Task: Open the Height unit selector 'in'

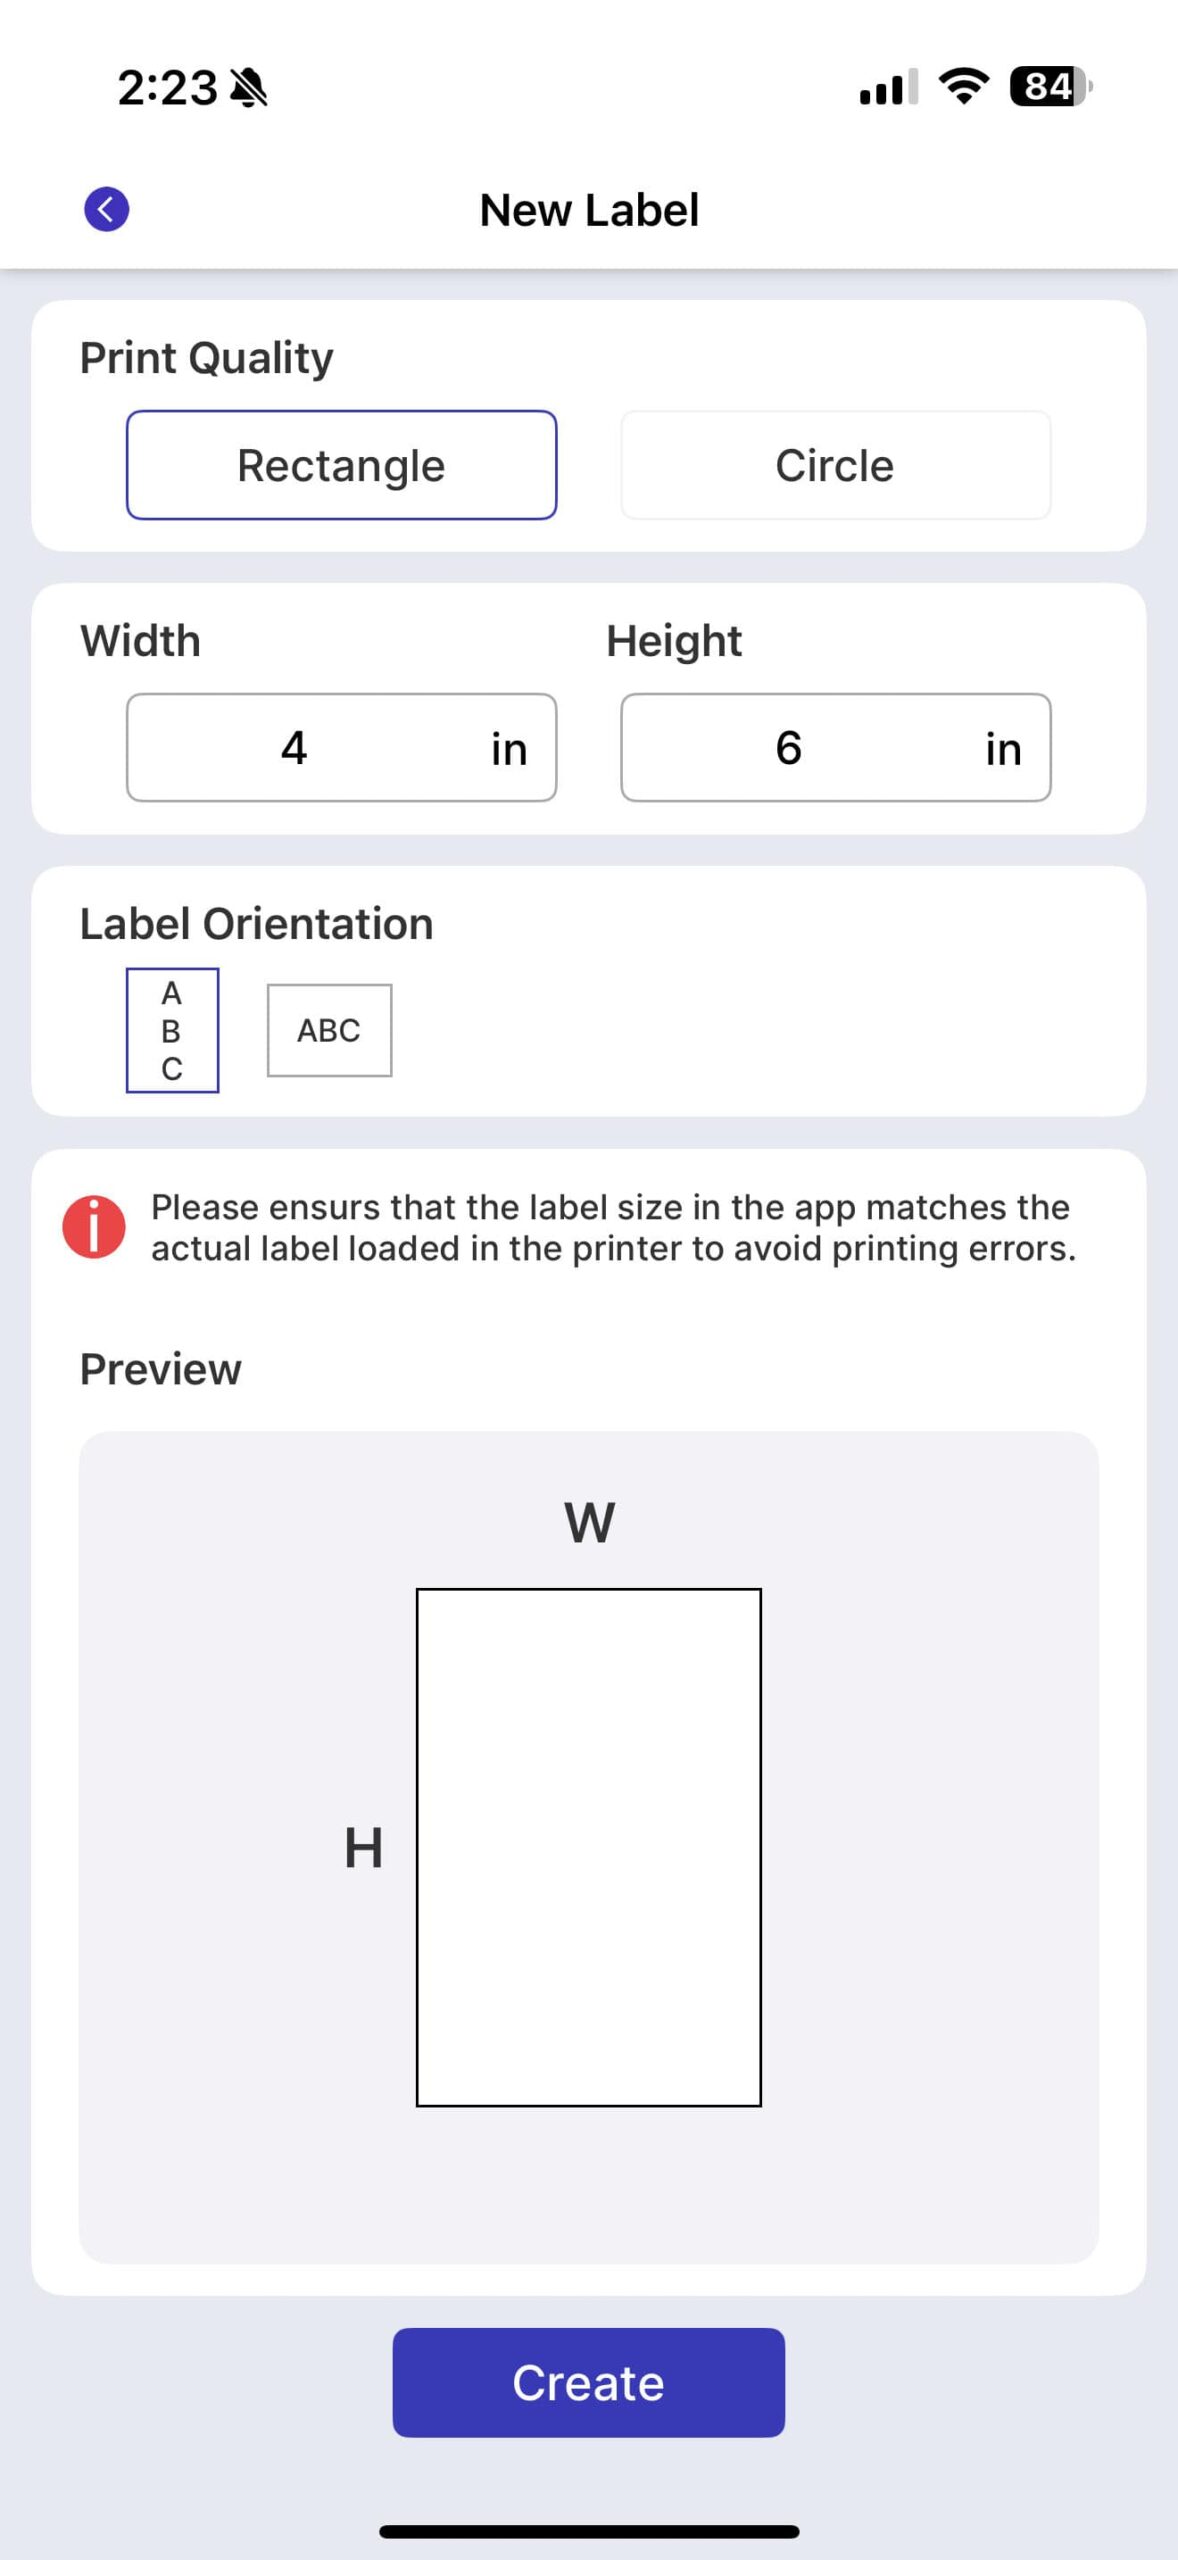Action: [1003, 749]
